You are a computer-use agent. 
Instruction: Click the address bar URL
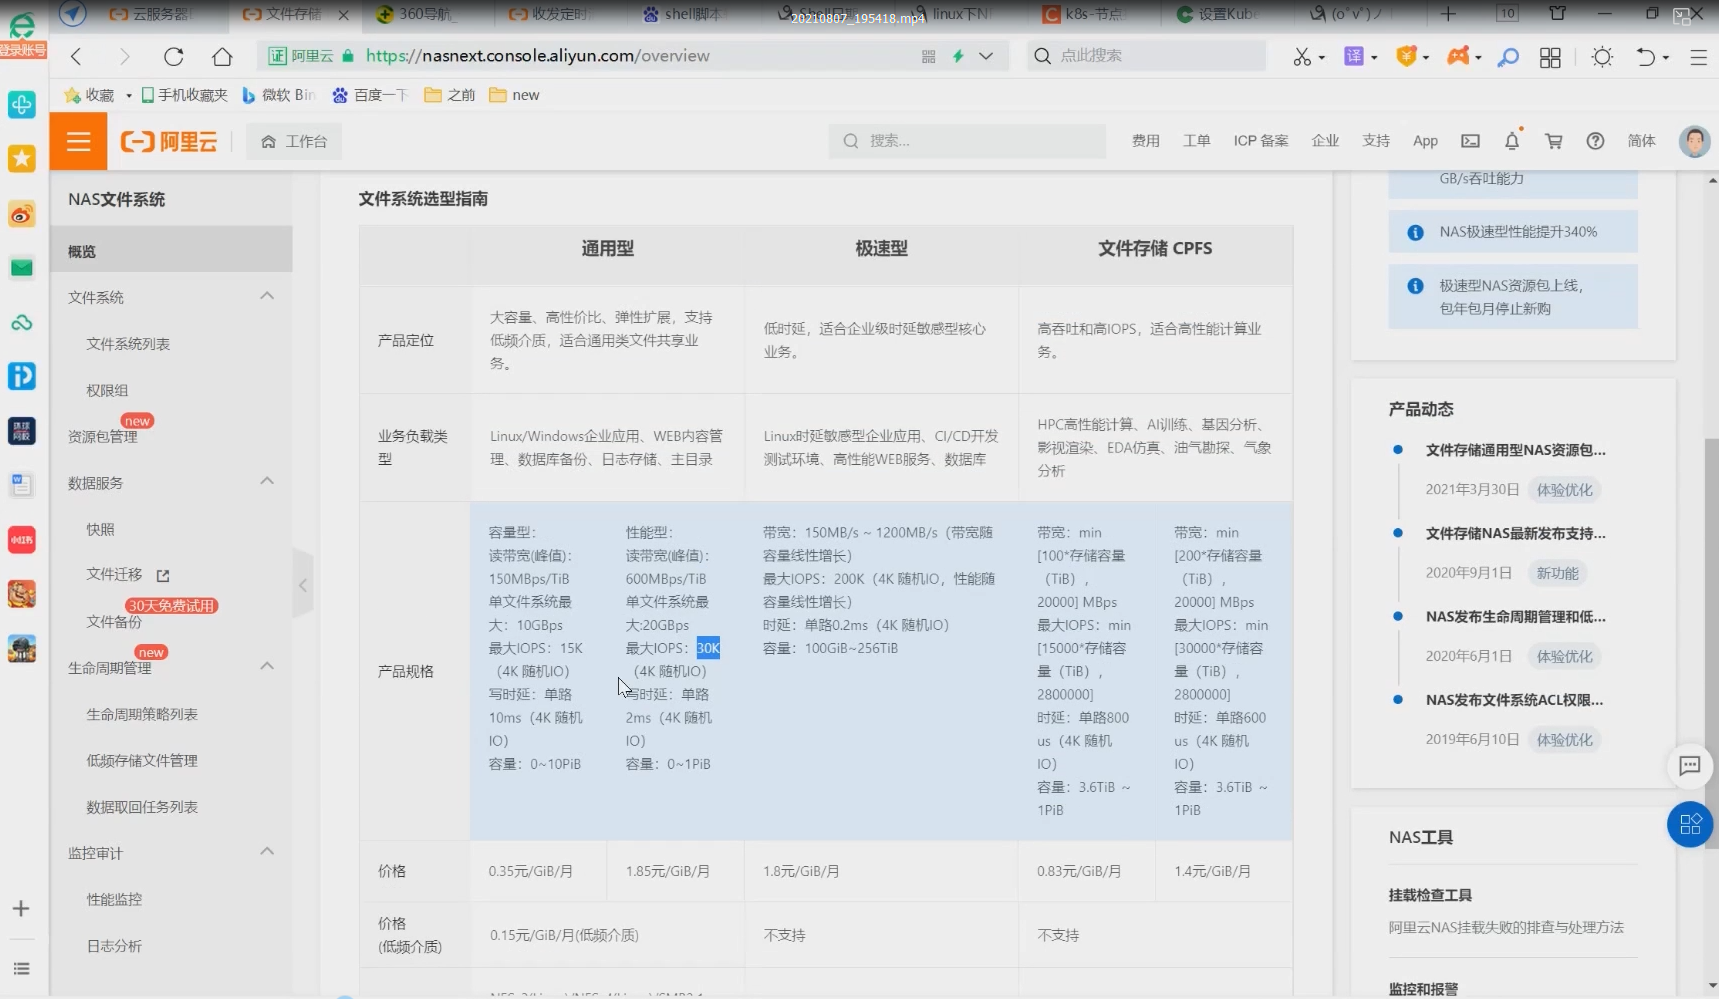pos(537,56)
